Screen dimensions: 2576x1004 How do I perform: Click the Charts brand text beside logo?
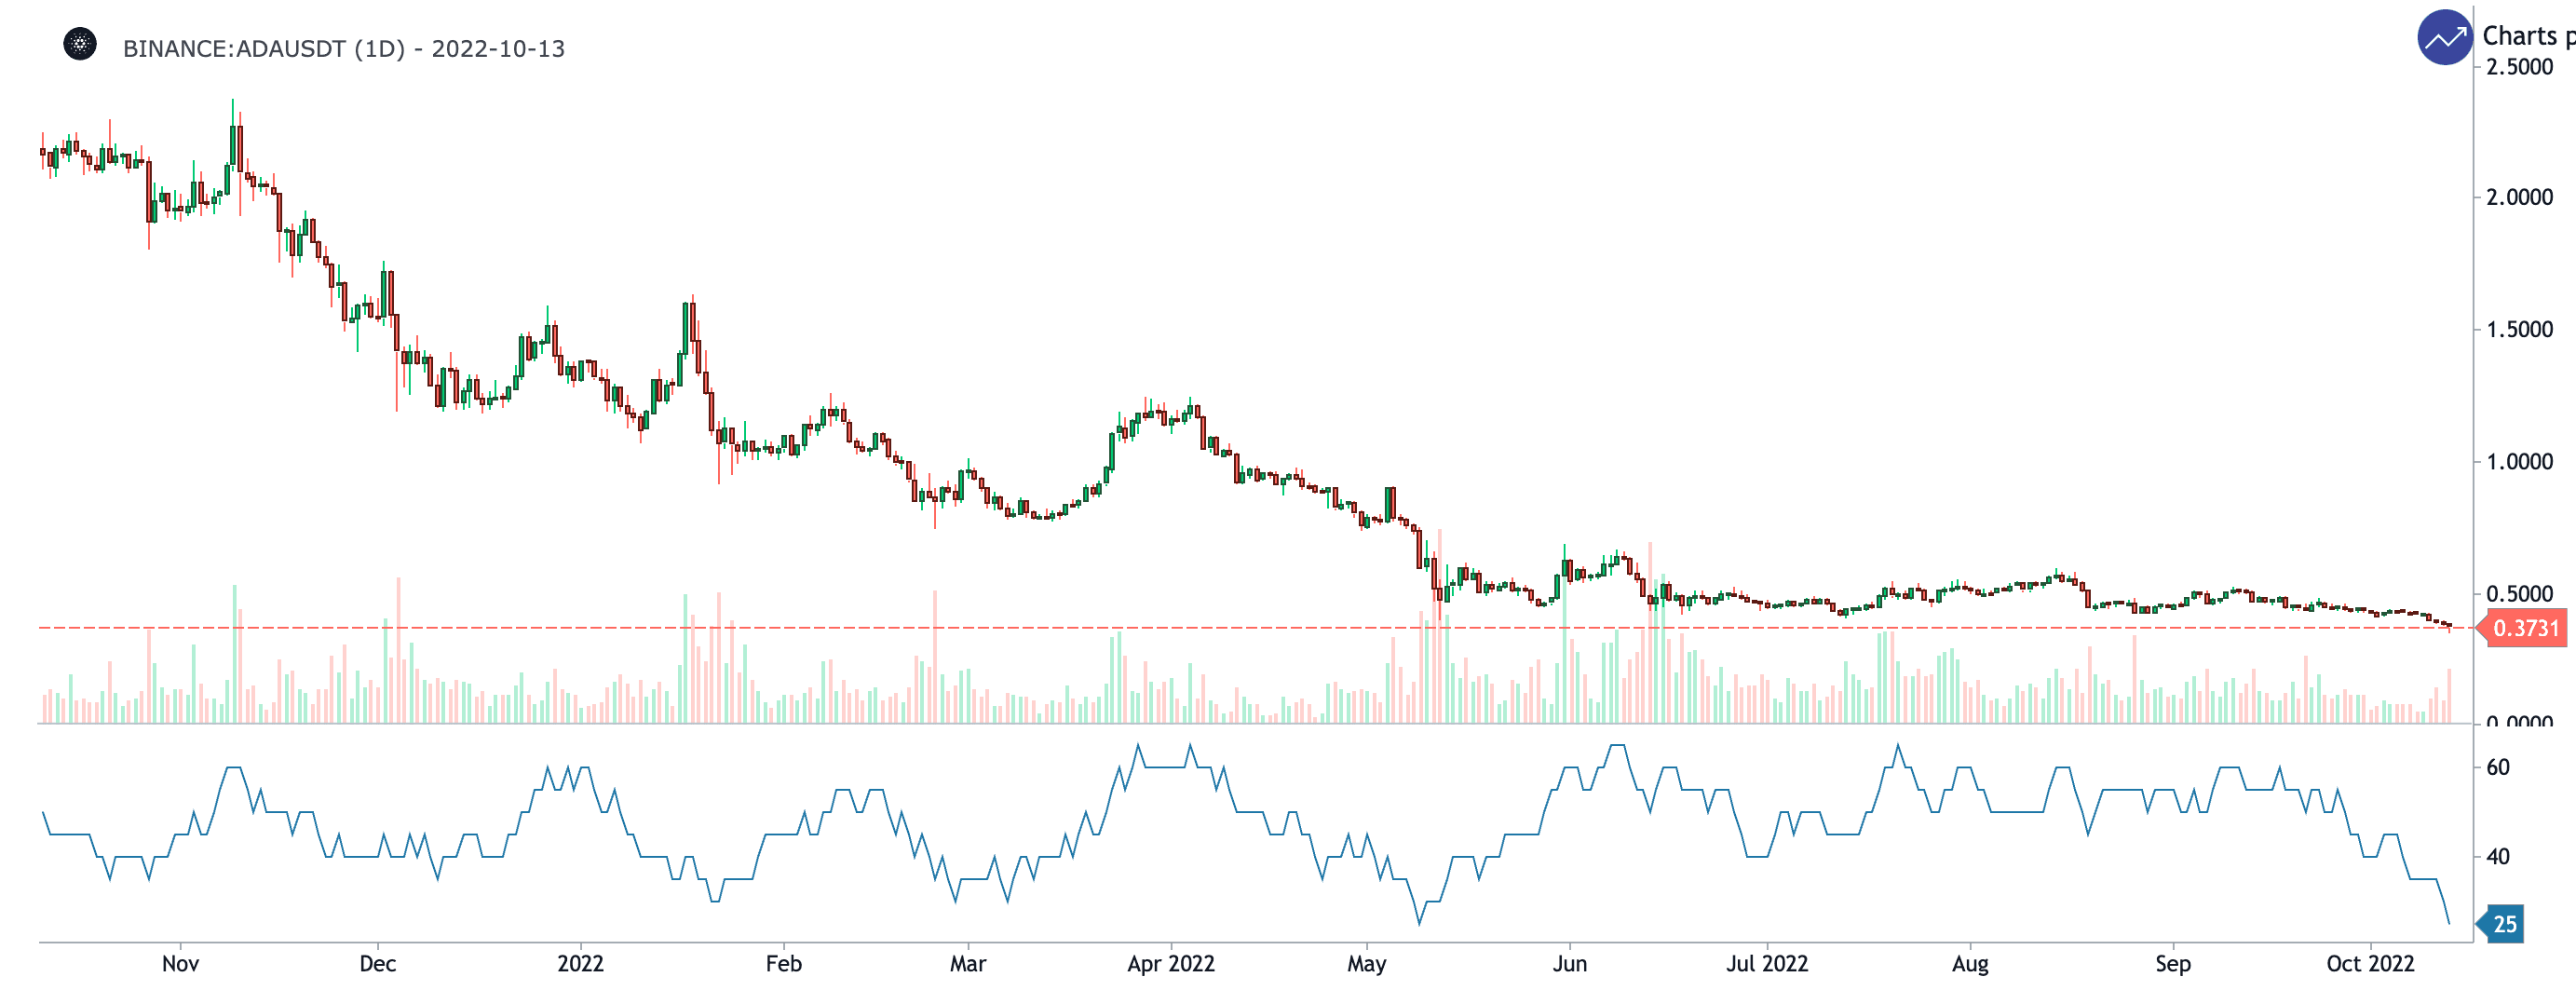click(x=2526, y=36)
